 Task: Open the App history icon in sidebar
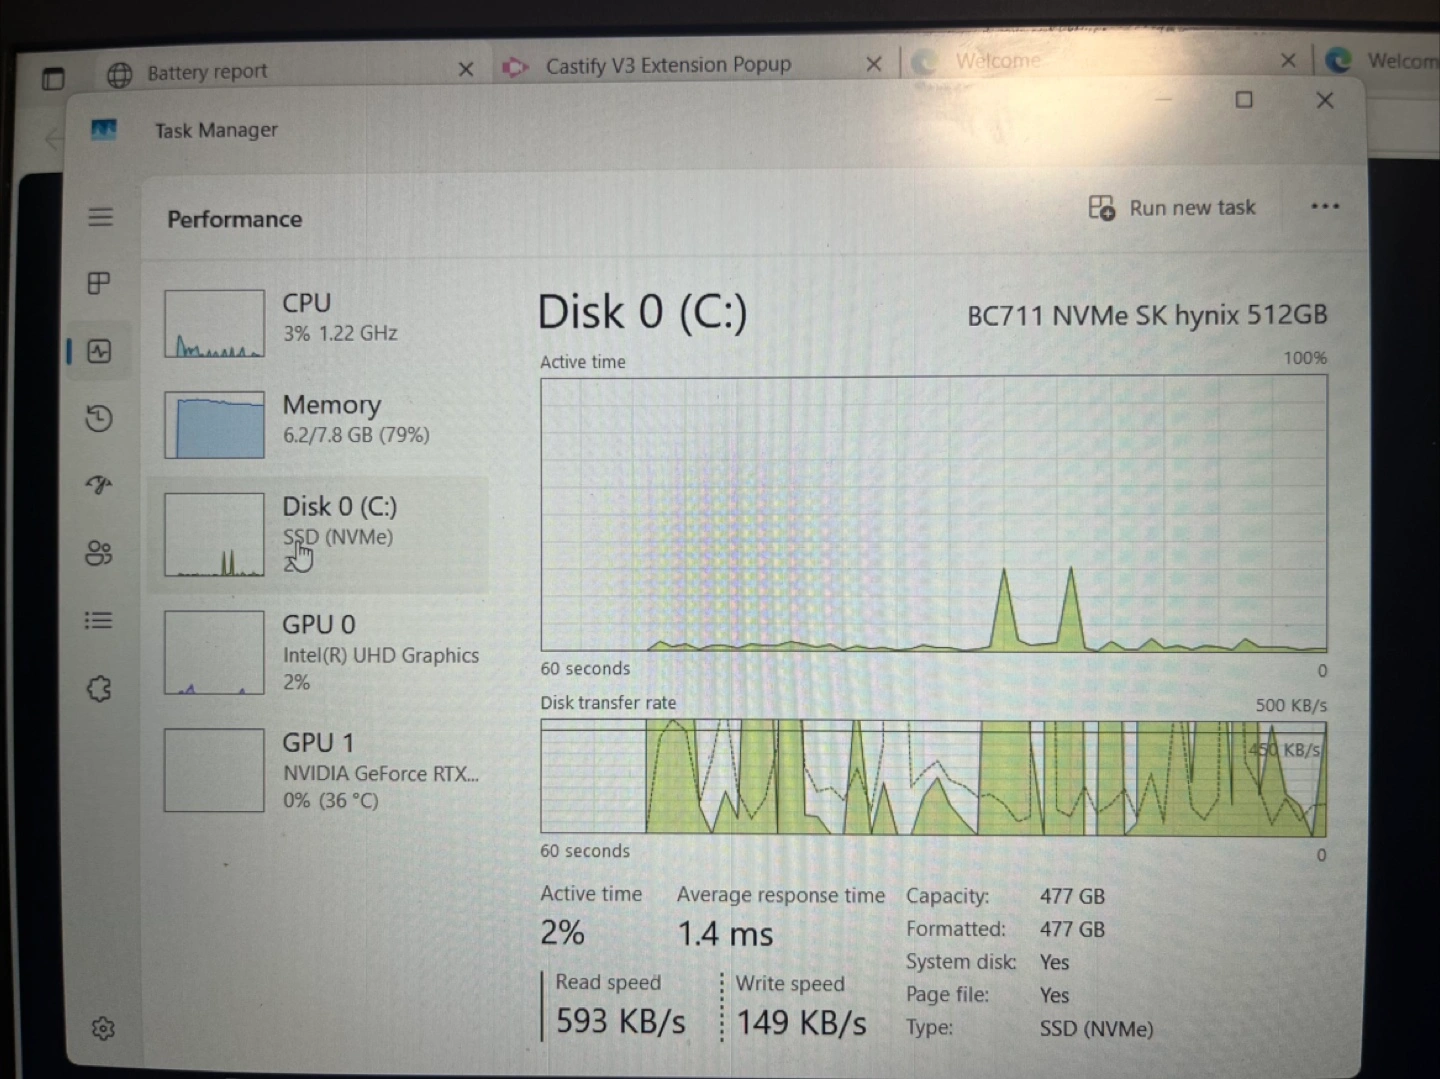[99, 418]
